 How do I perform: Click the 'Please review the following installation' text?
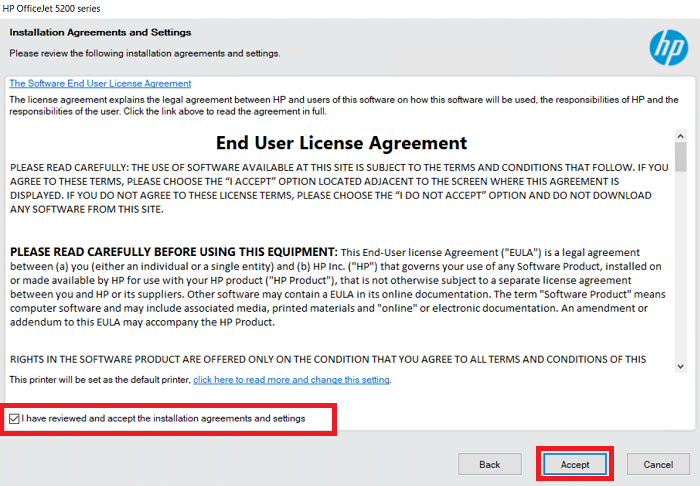[x=145, y=53]
